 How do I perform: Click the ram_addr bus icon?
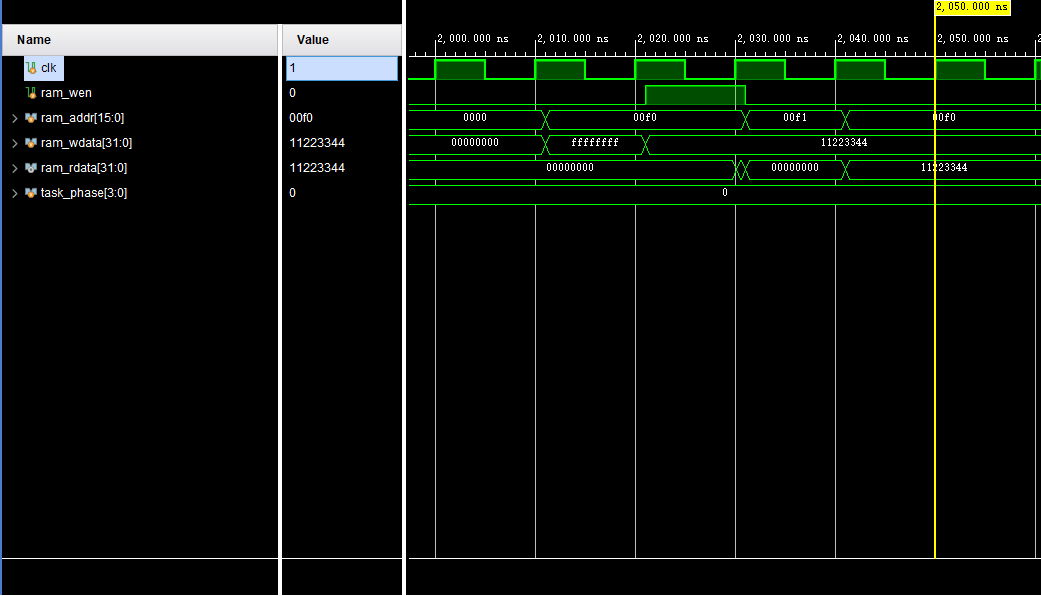click(31, 117)
